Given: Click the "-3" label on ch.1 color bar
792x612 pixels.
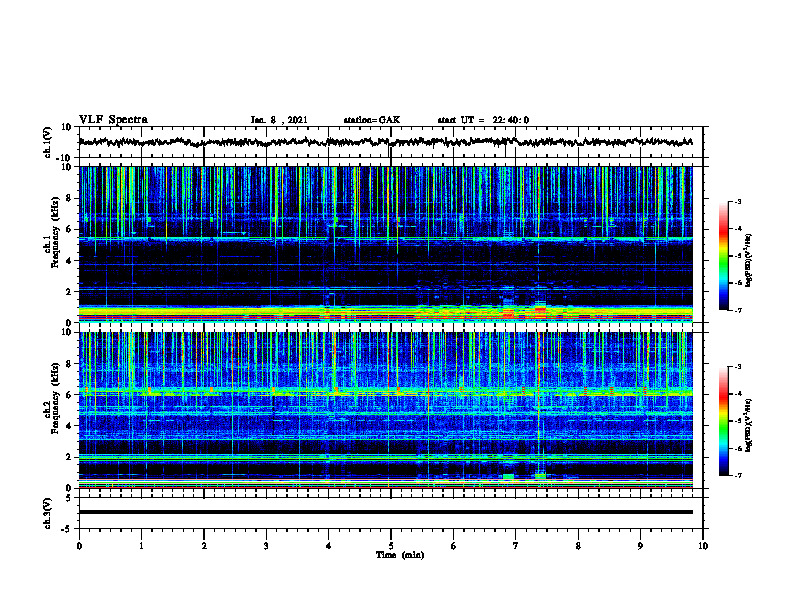Looking at the screenshot, I should coord(738,201).
